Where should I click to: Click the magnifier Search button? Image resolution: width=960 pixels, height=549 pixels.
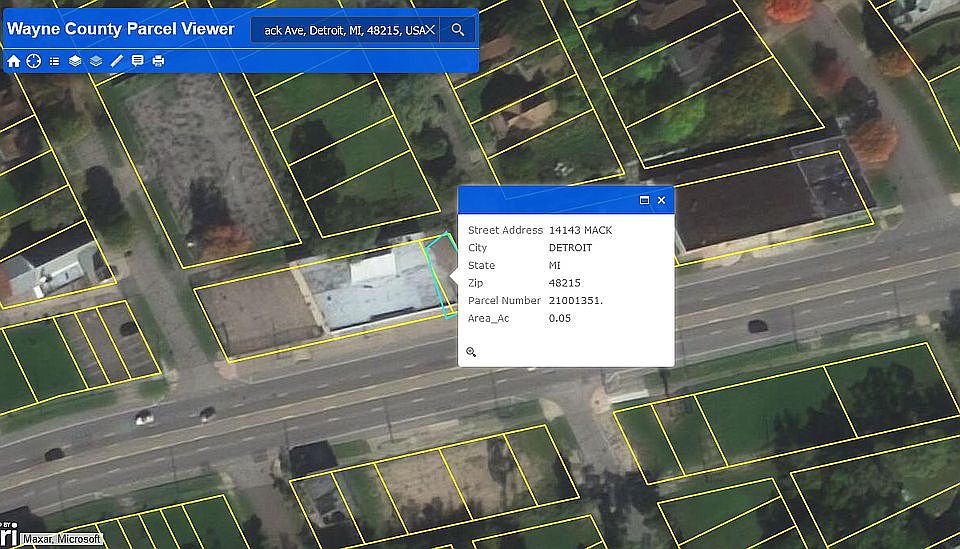point(457,29)
